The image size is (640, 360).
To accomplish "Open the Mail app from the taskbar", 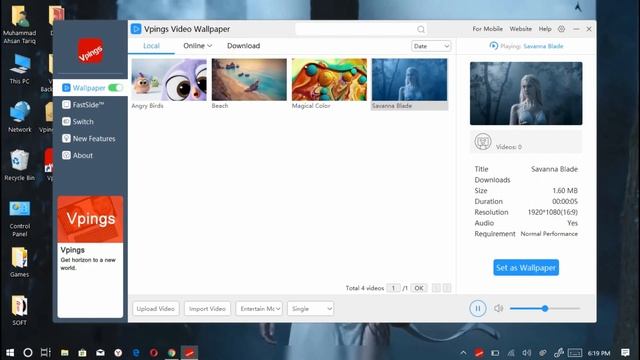I will click(100, 353).
